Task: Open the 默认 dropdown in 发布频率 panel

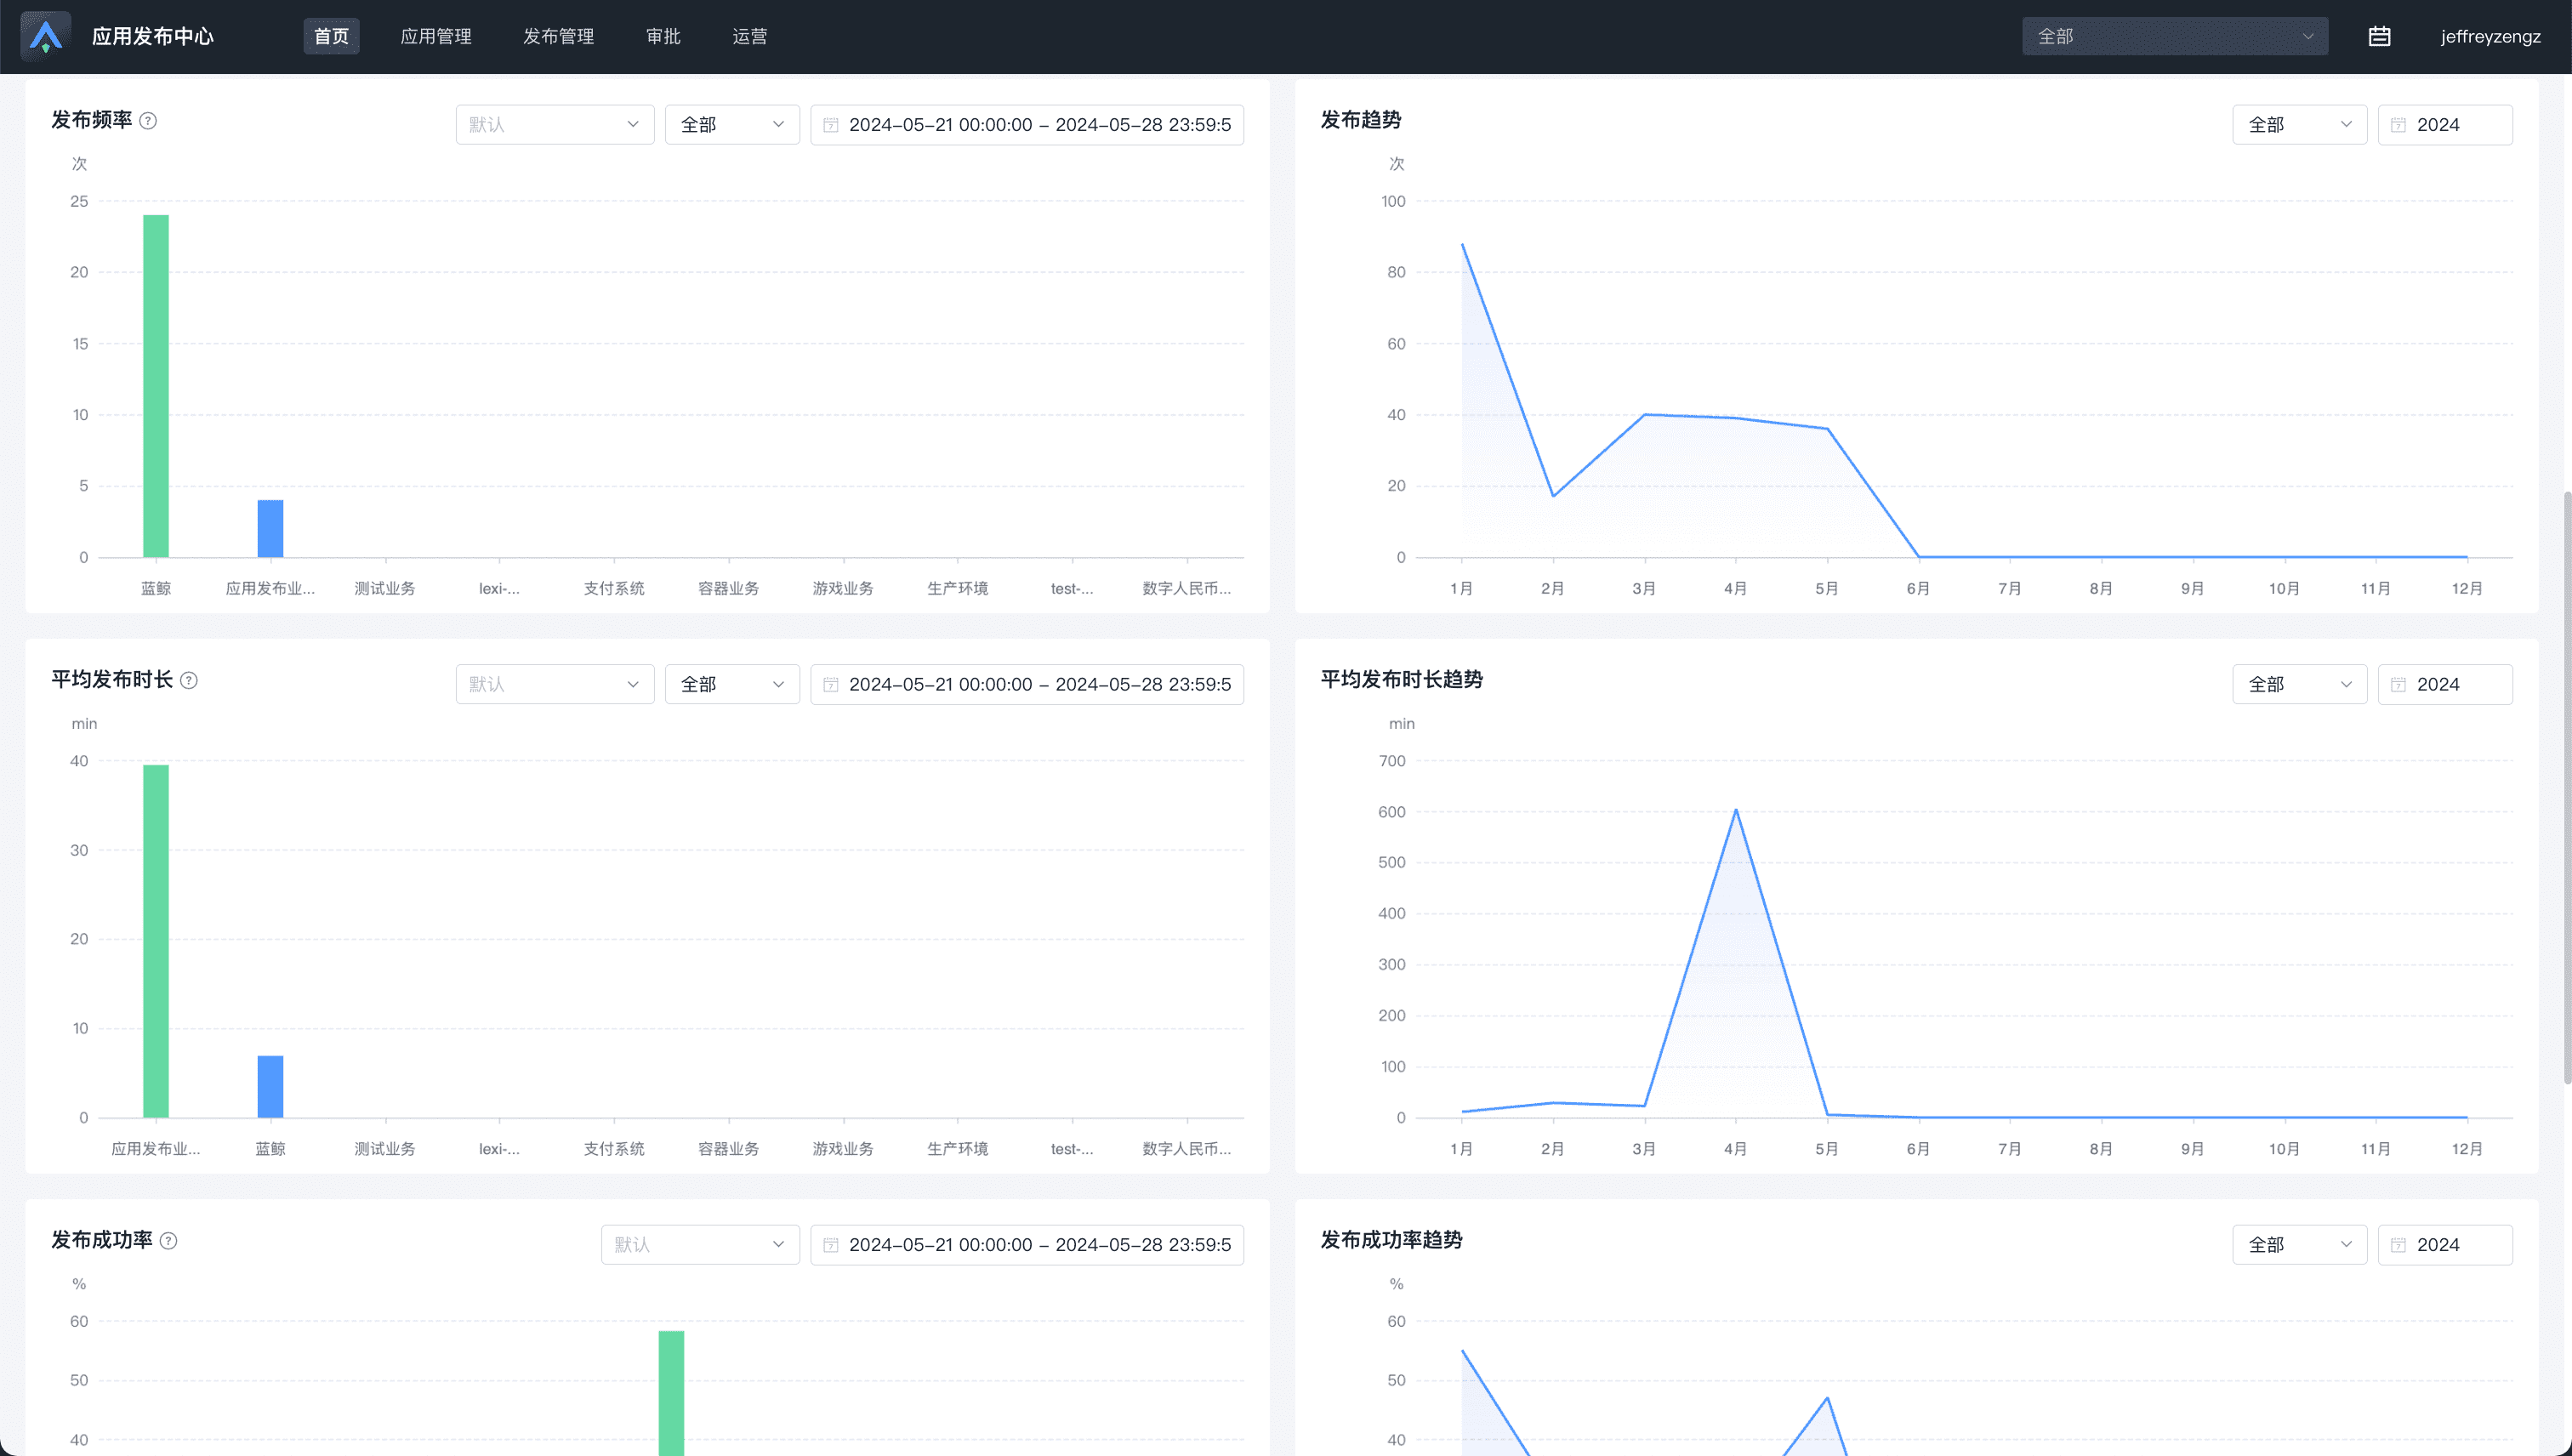Action: coord(554,125)
